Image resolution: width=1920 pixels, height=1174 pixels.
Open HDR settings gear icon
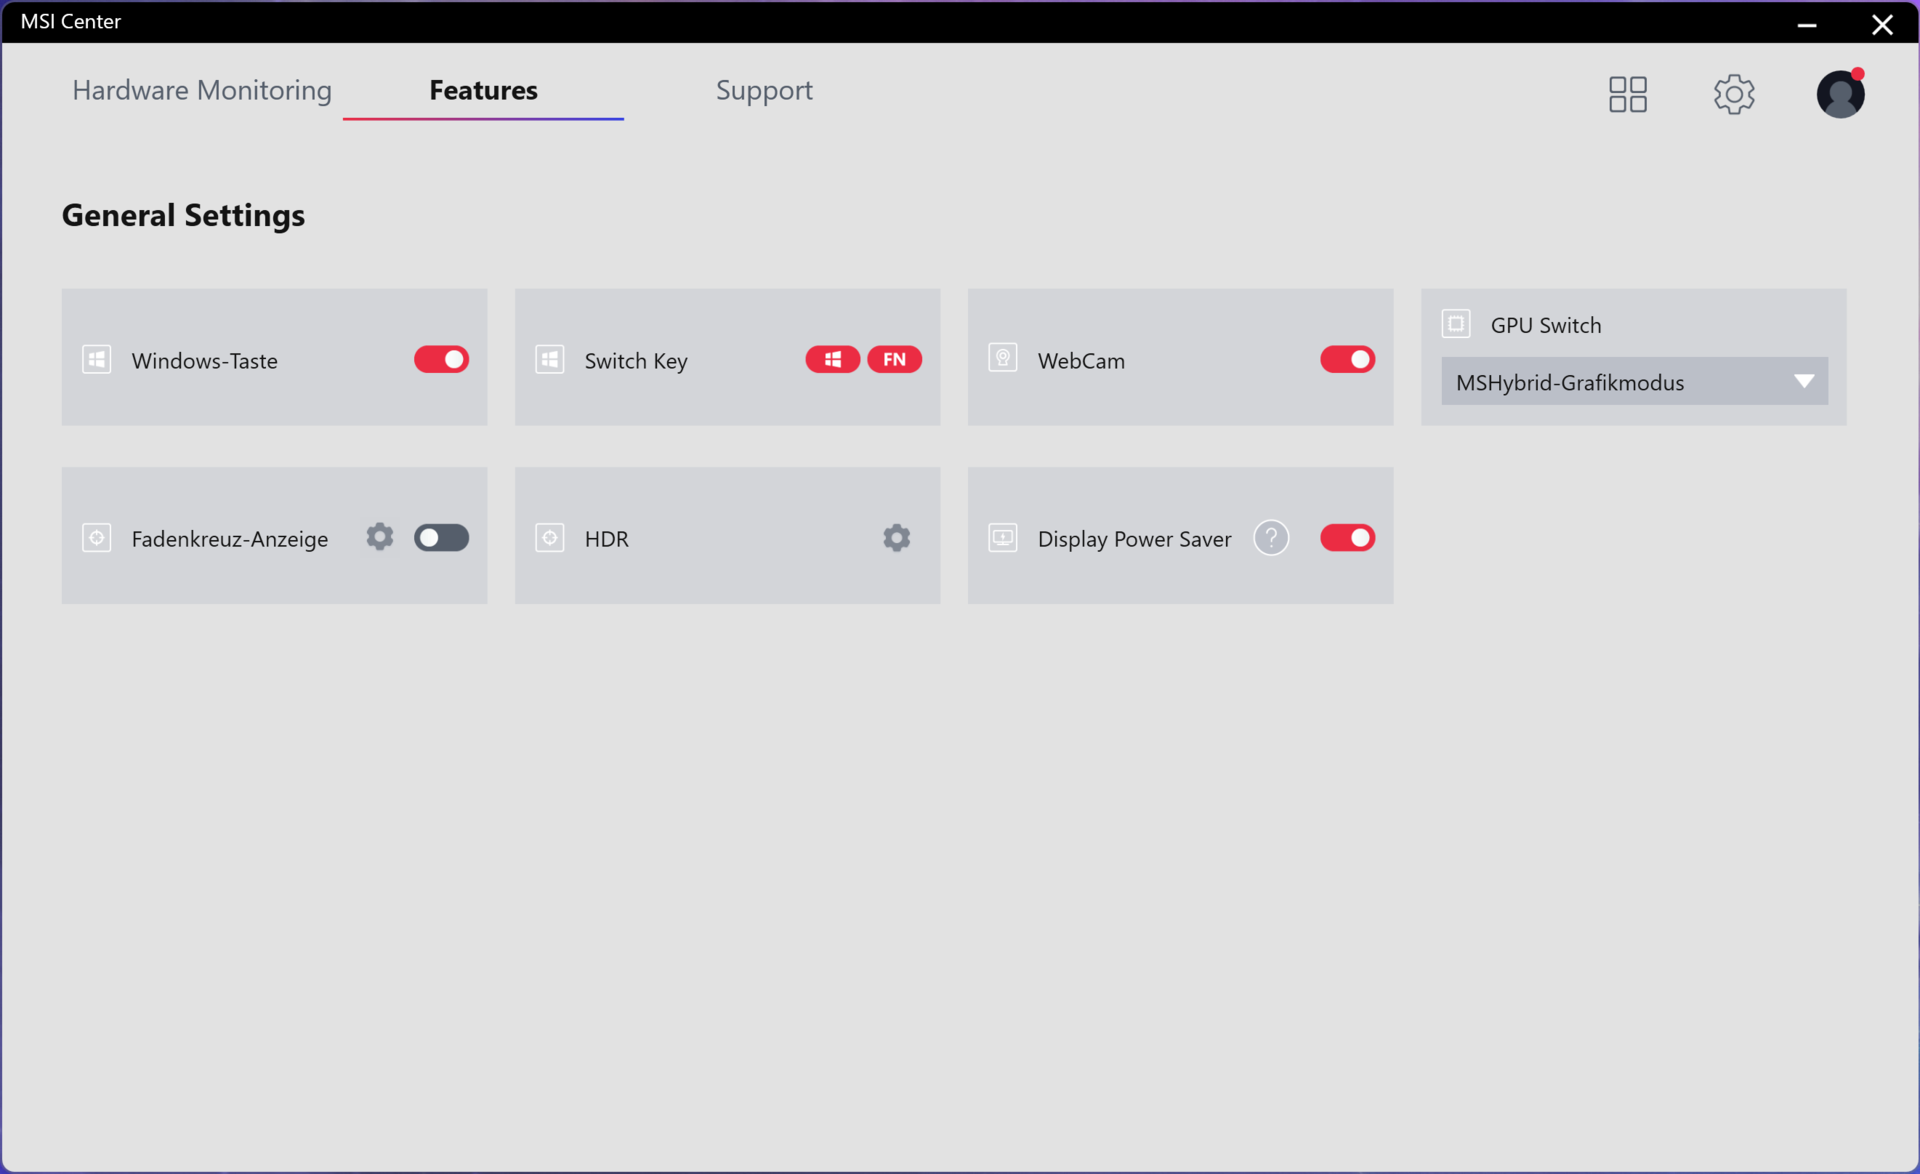(896, 538)
